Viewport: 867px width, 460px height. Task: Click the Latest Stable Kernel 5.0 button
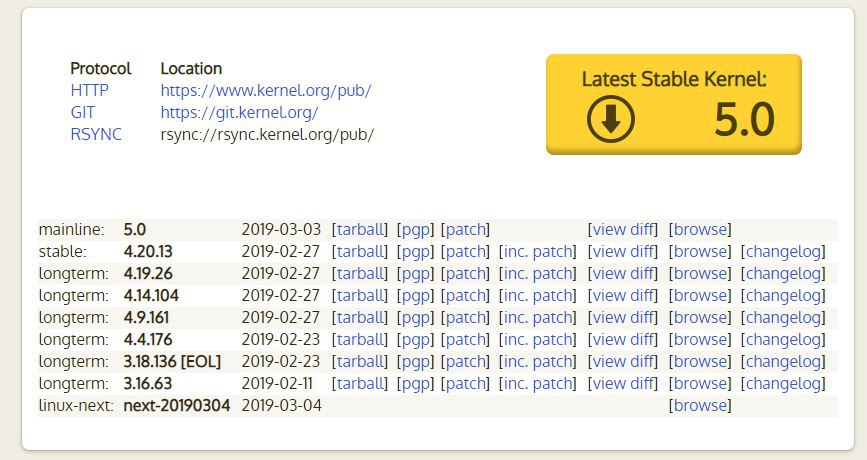pyautogui.click(x=673, y=104)
